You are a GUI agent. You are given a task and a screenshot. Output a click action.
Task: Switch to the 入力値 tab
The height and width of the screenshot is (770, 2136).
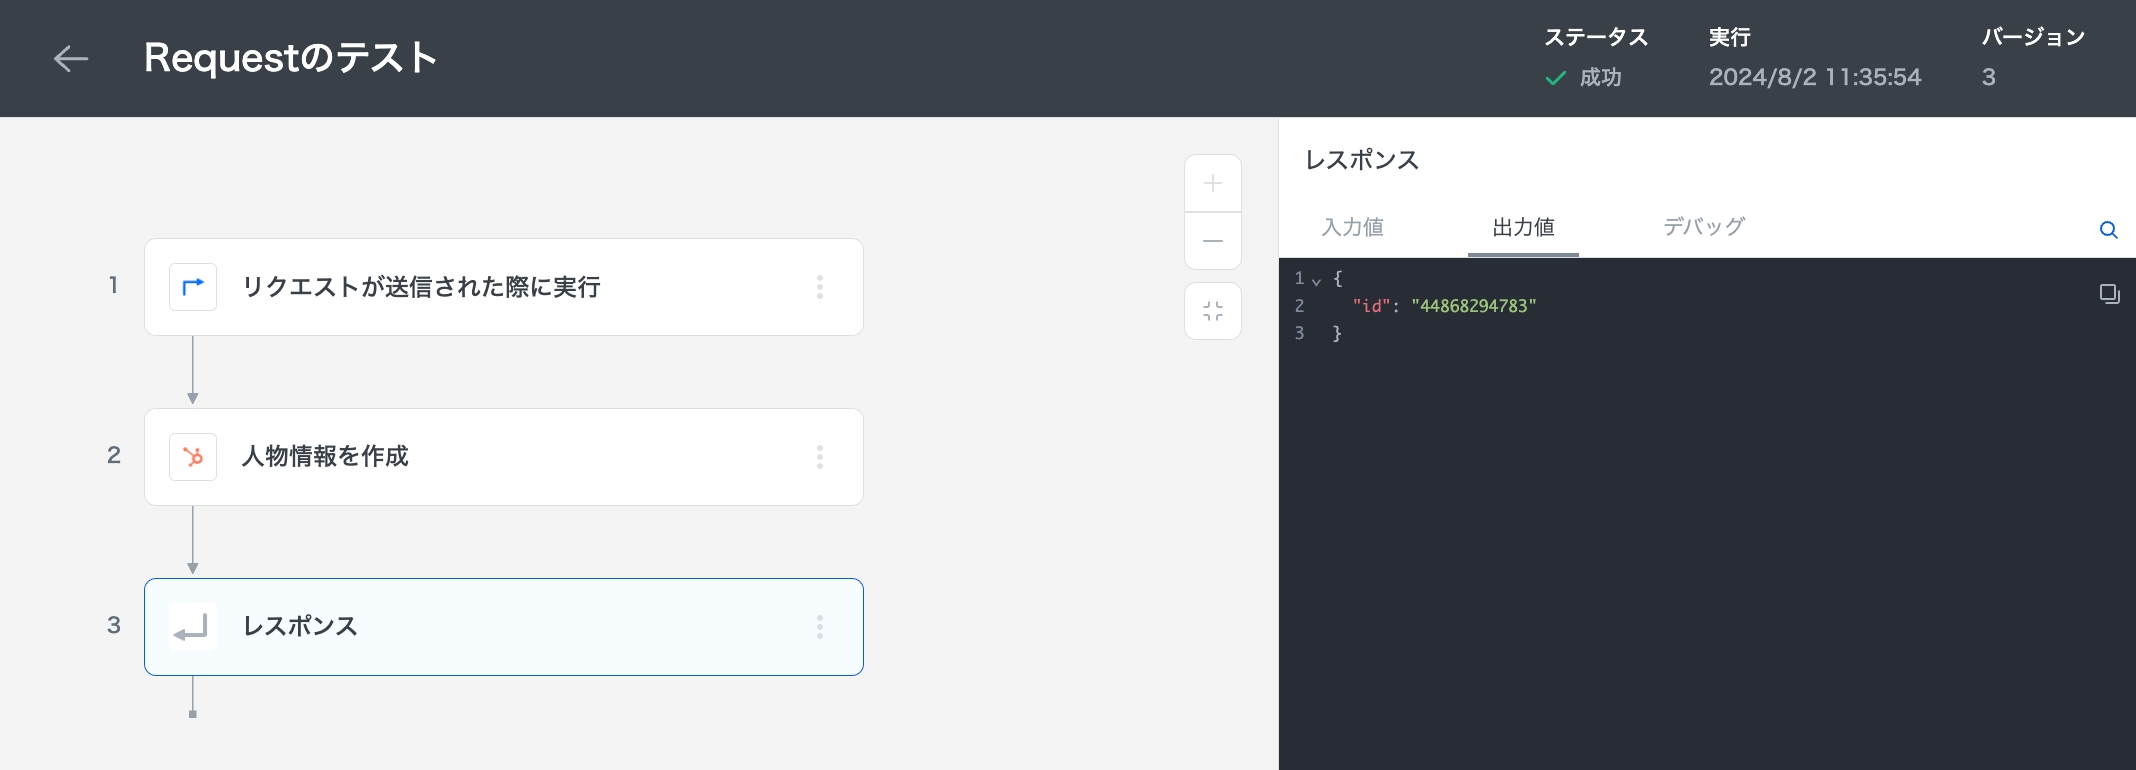click(x=1352, y=227)
